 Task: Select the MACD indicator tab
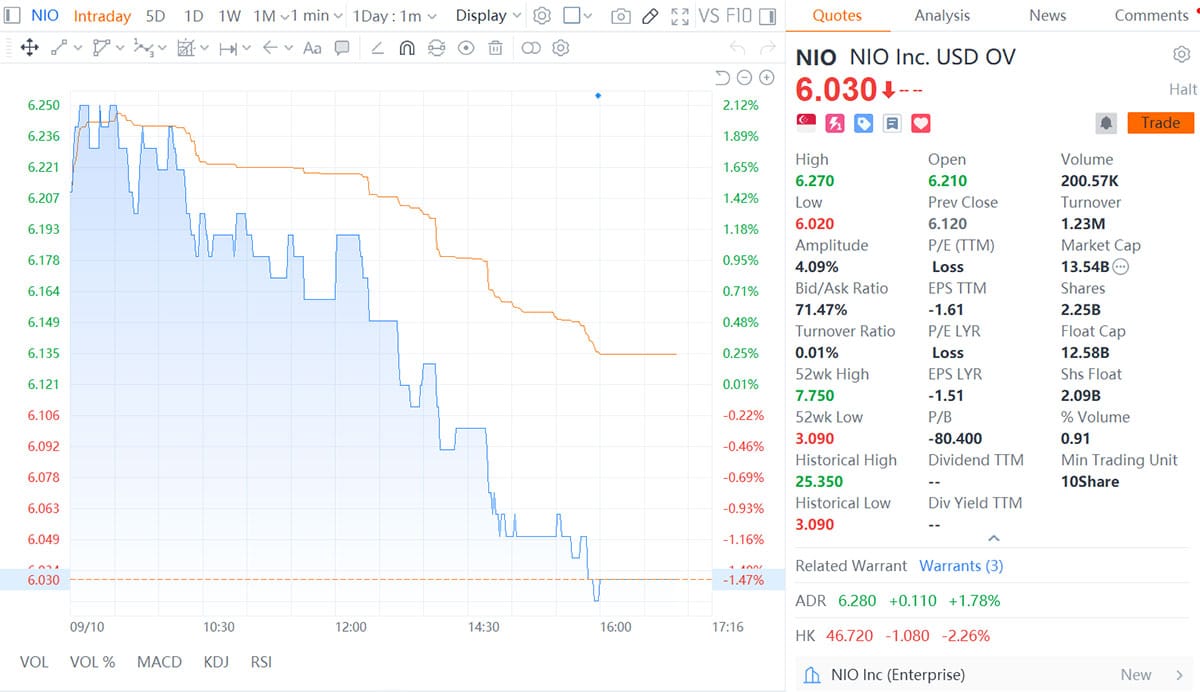(x=159, y=662)
